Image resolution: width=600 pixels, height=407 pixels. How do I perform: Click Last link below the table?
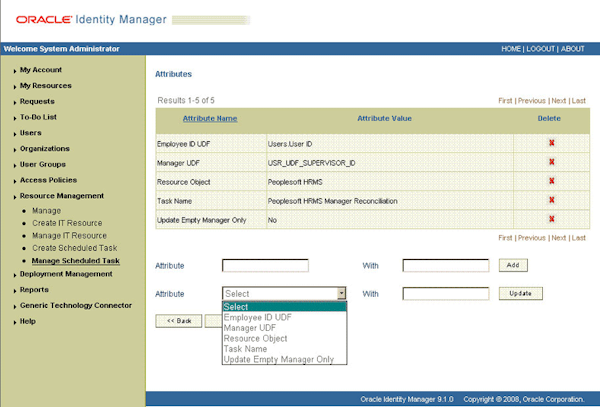coord(579,238)
